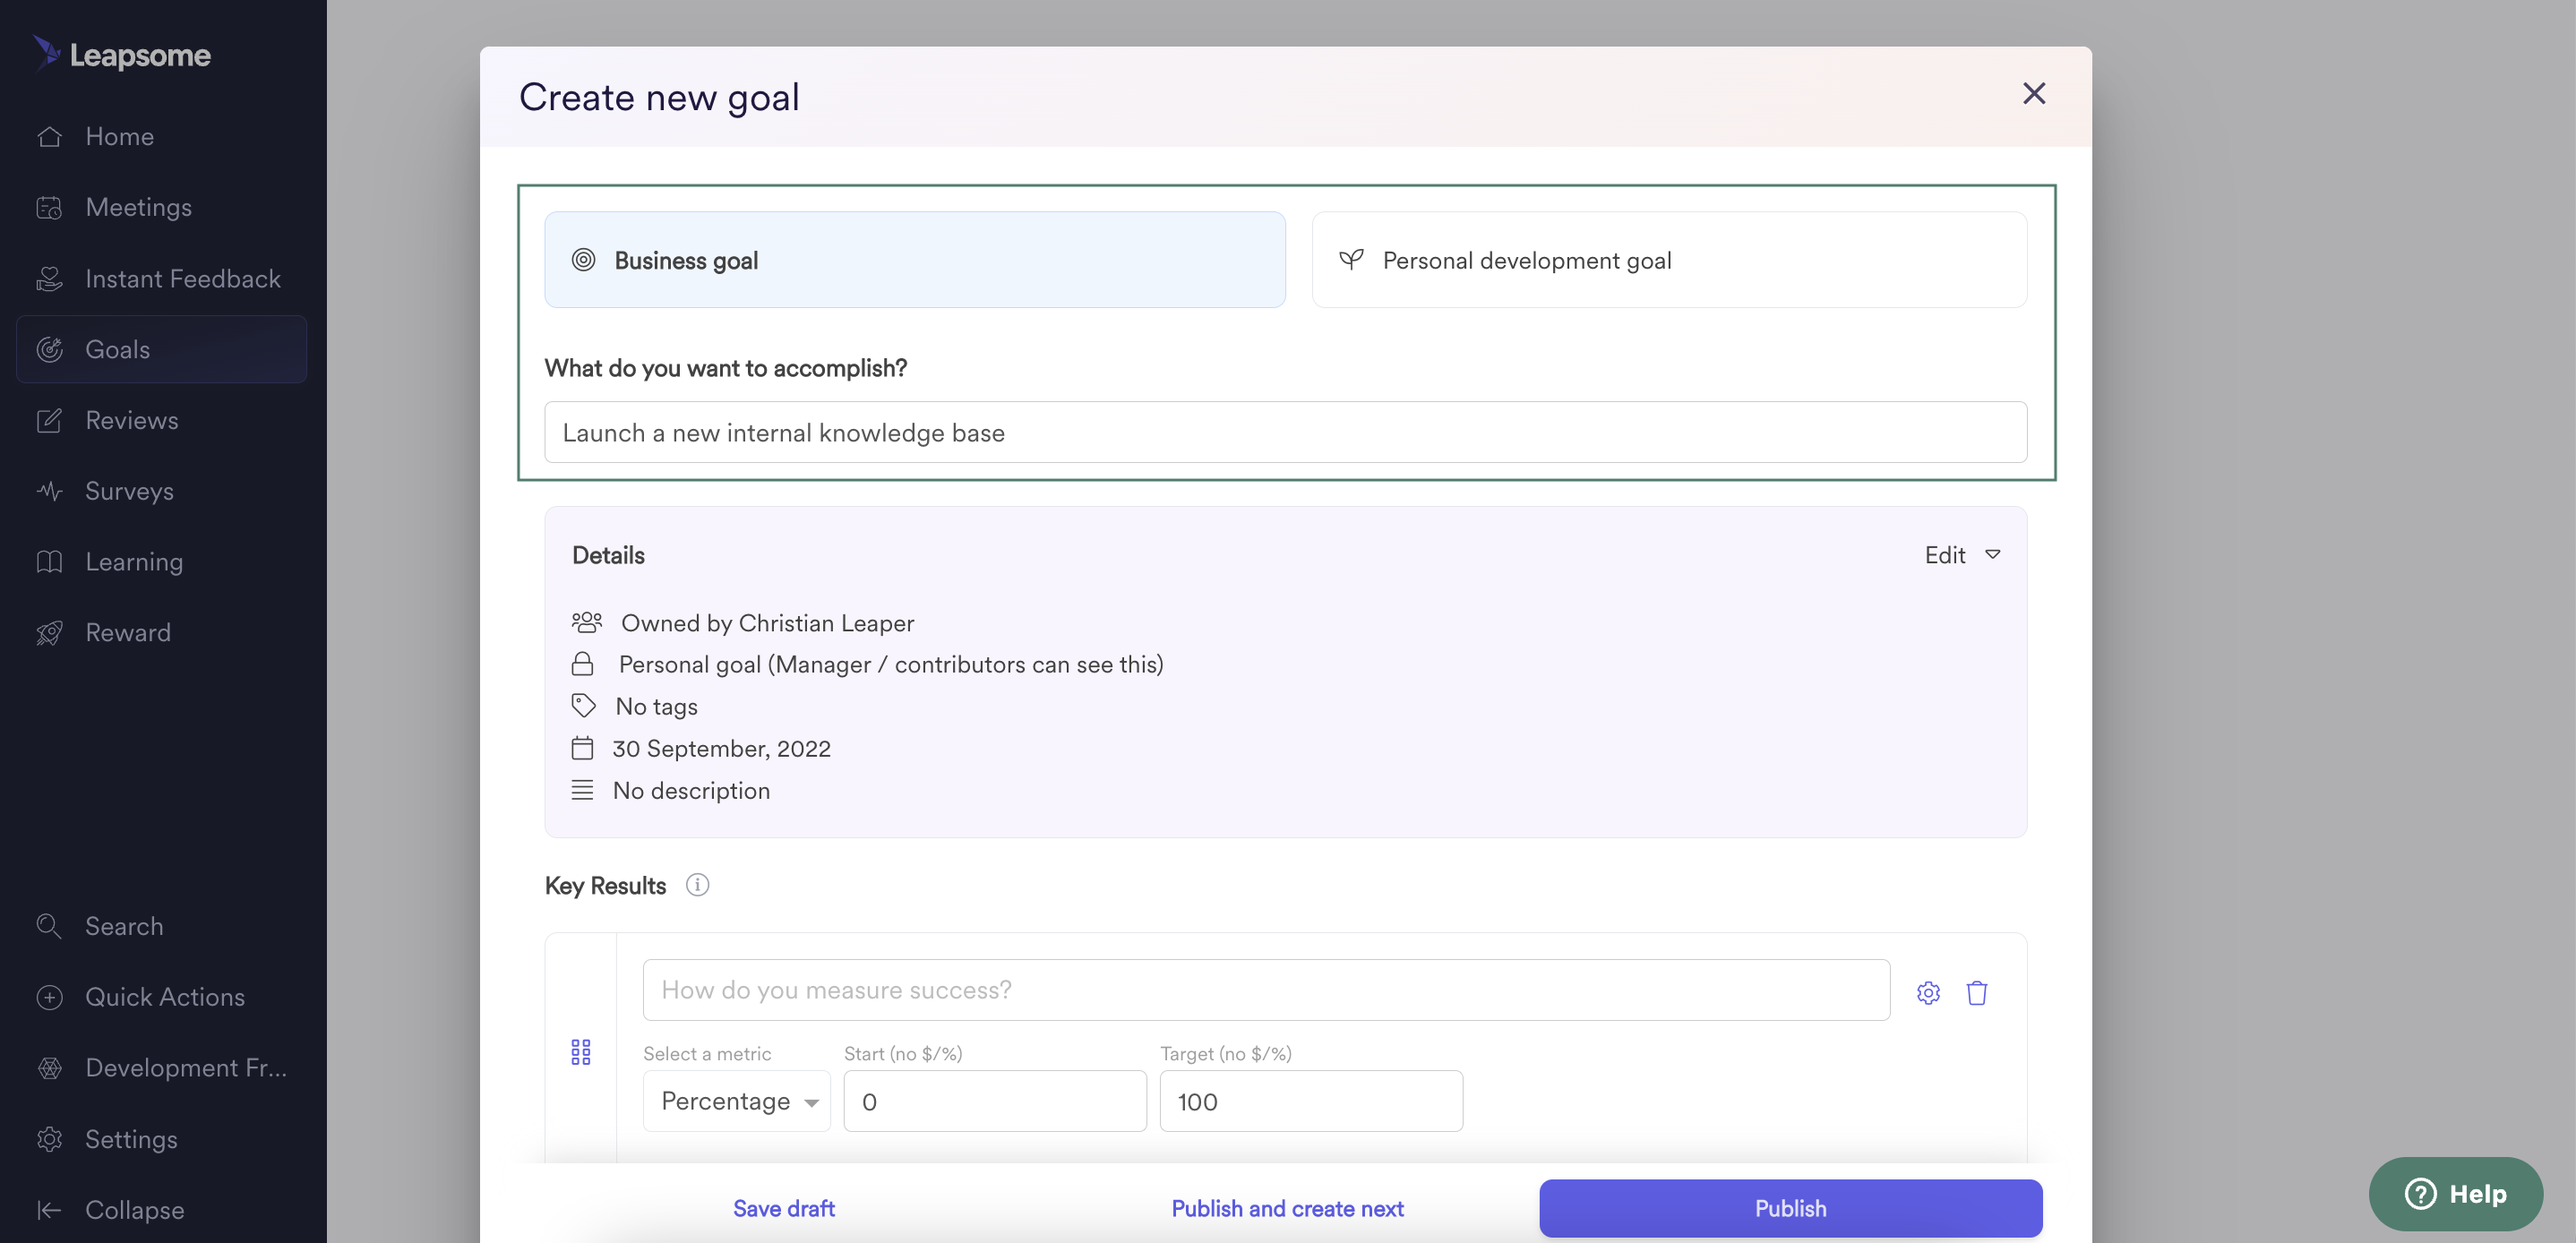Click the lock visibility icon in Details
This screenshot has width=2576, height=1243.
(582, 664)
